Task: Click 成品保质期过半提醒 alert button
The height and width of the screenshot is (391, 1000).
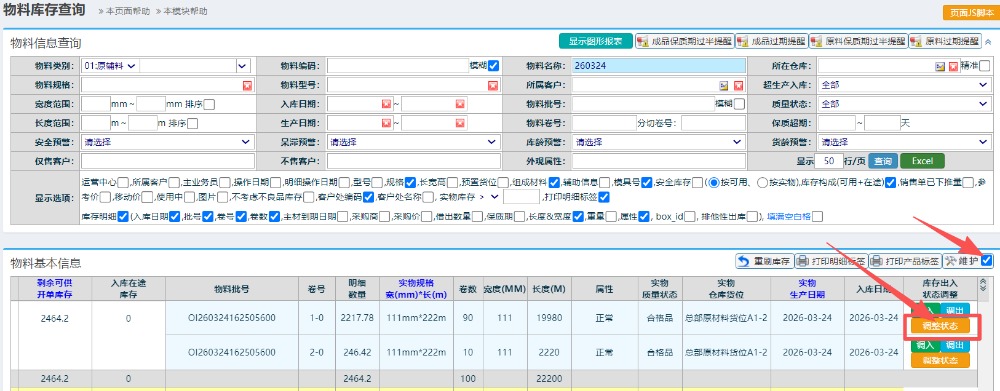Action: tap(684, 41)
